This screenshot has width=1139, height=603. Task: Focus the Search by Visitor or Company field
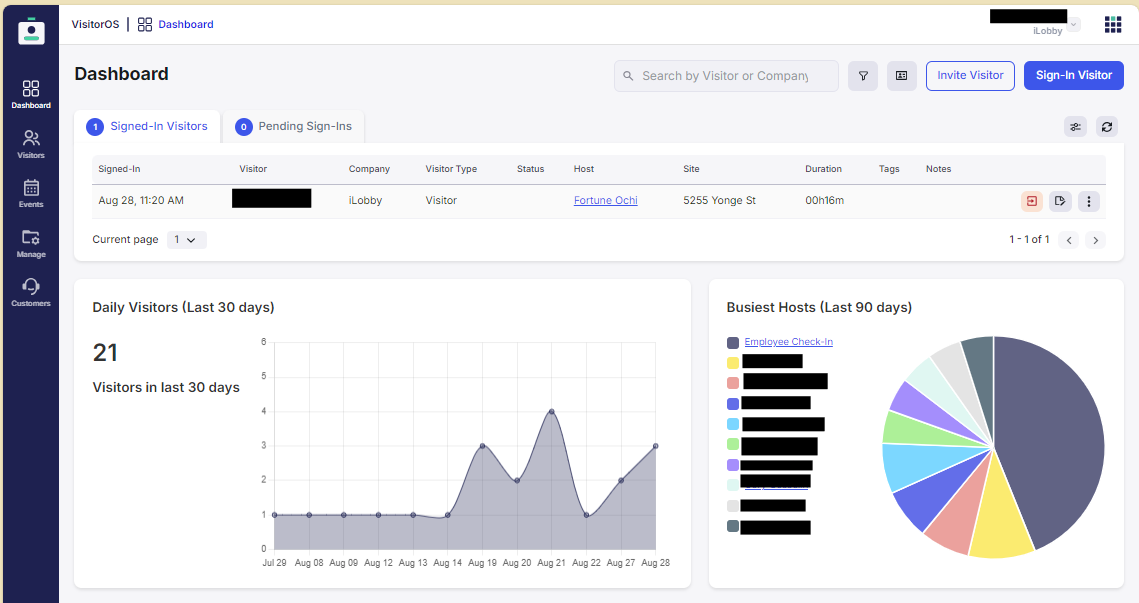coord(726,76)
